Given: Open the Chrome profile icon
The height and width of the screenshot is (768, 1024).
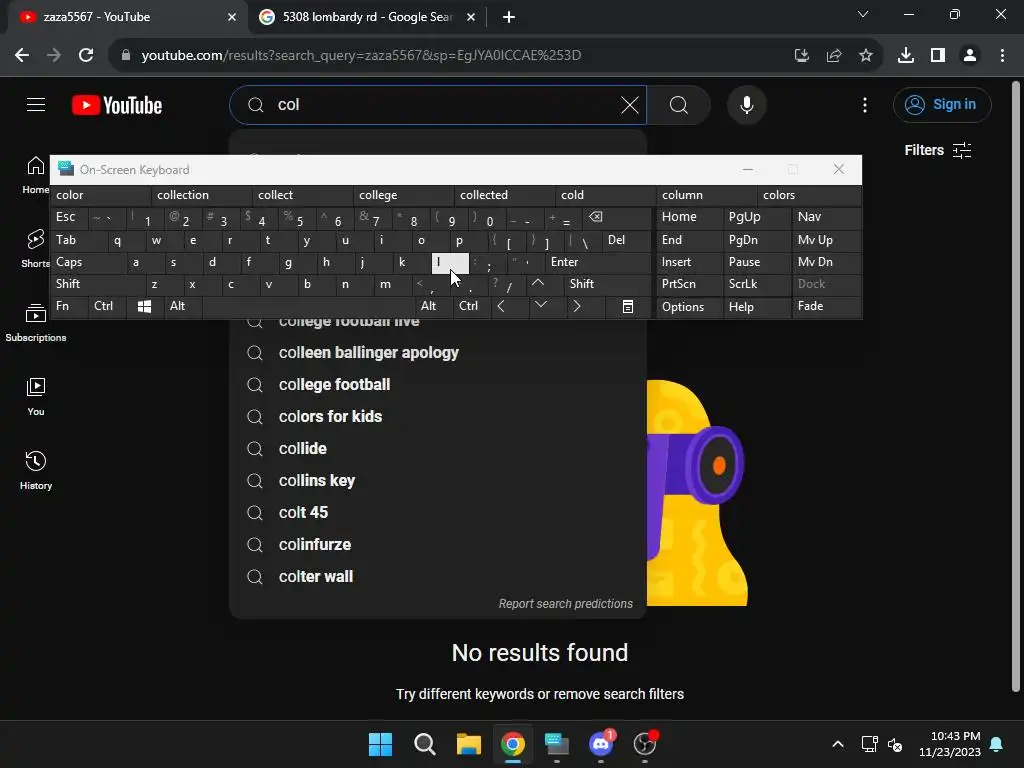Looking at the screenshot, I should click(x=970, y=56).
